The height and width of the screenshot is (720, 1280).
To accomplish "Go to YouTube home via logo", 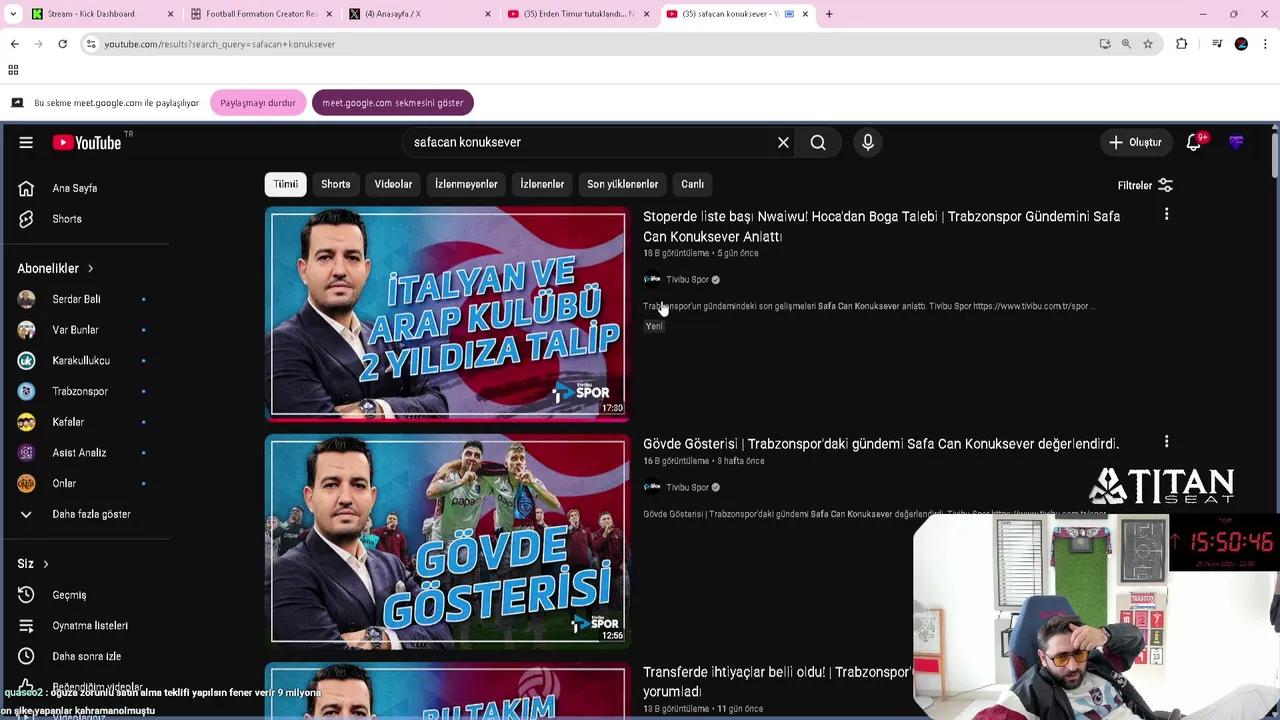I will 87,143.
